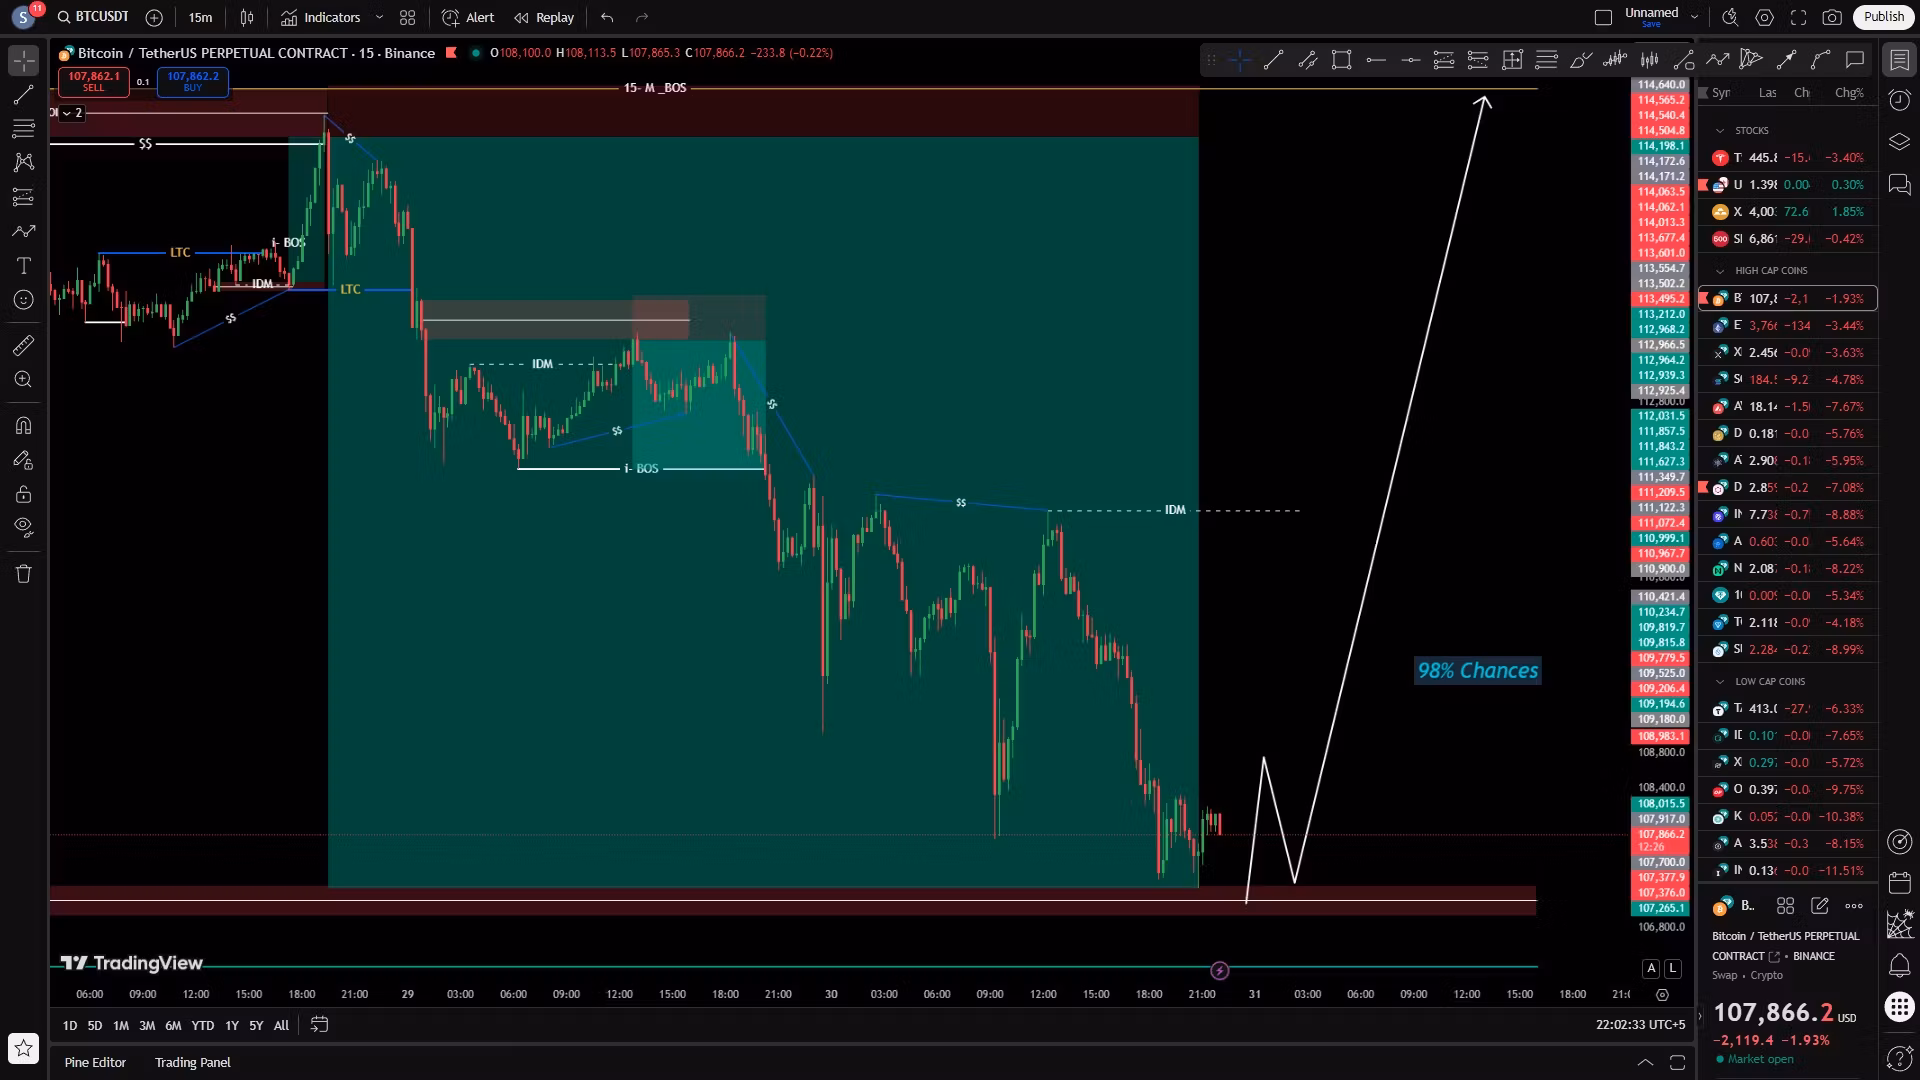Toggle magnet mode for drawings

pos(23,426)
